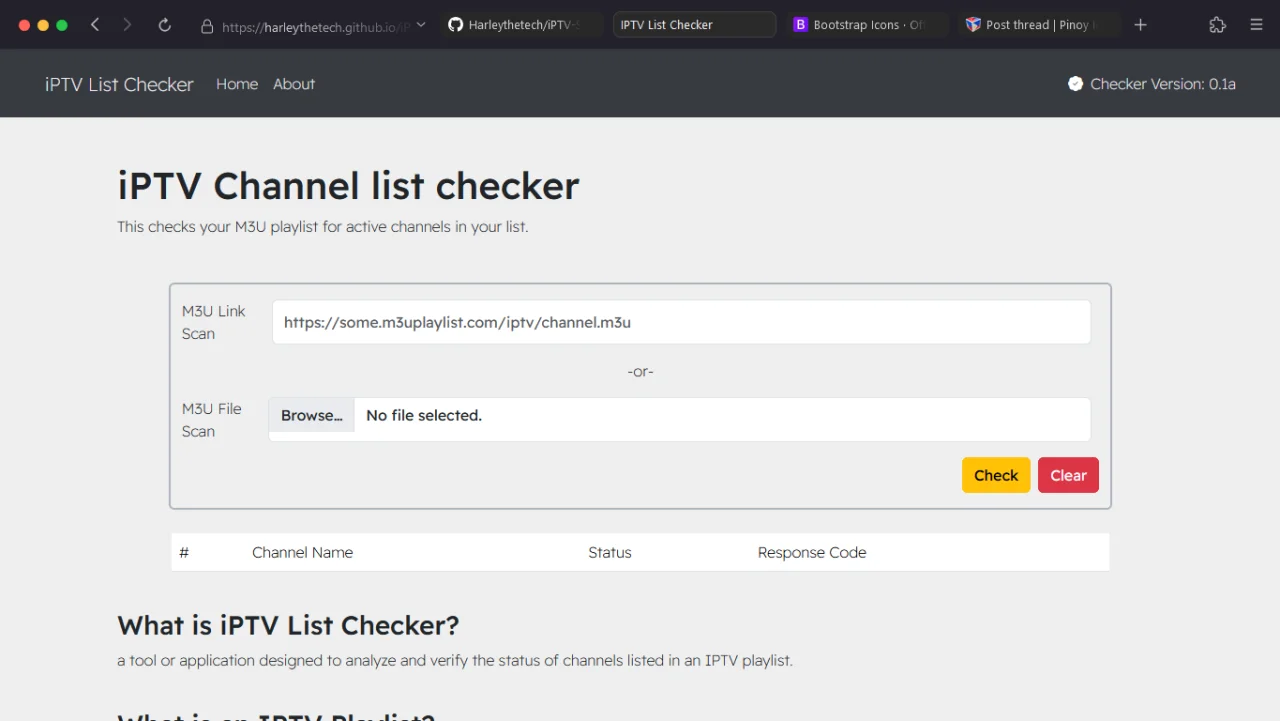This screenshot has height=721, width=1280.
Task: Click the Response Code column header
Action: pyautogui.click(x=812, y=552)
